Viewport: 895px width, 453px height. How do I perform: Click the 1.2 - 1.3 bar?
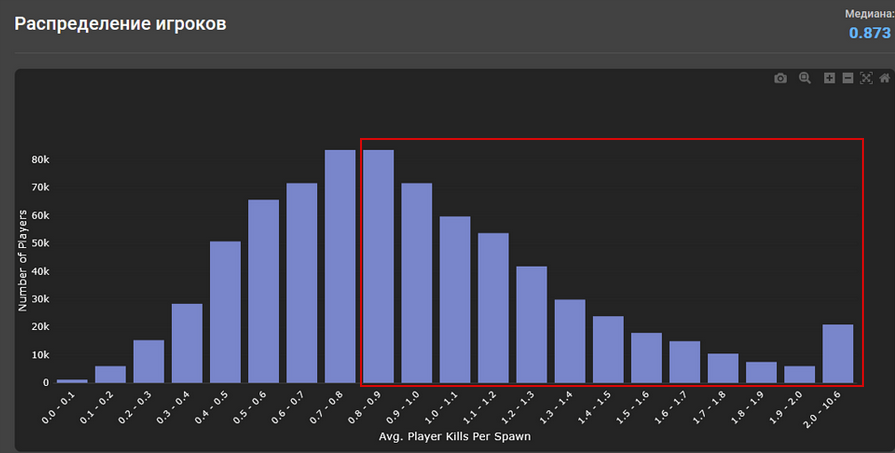(531, 325)
